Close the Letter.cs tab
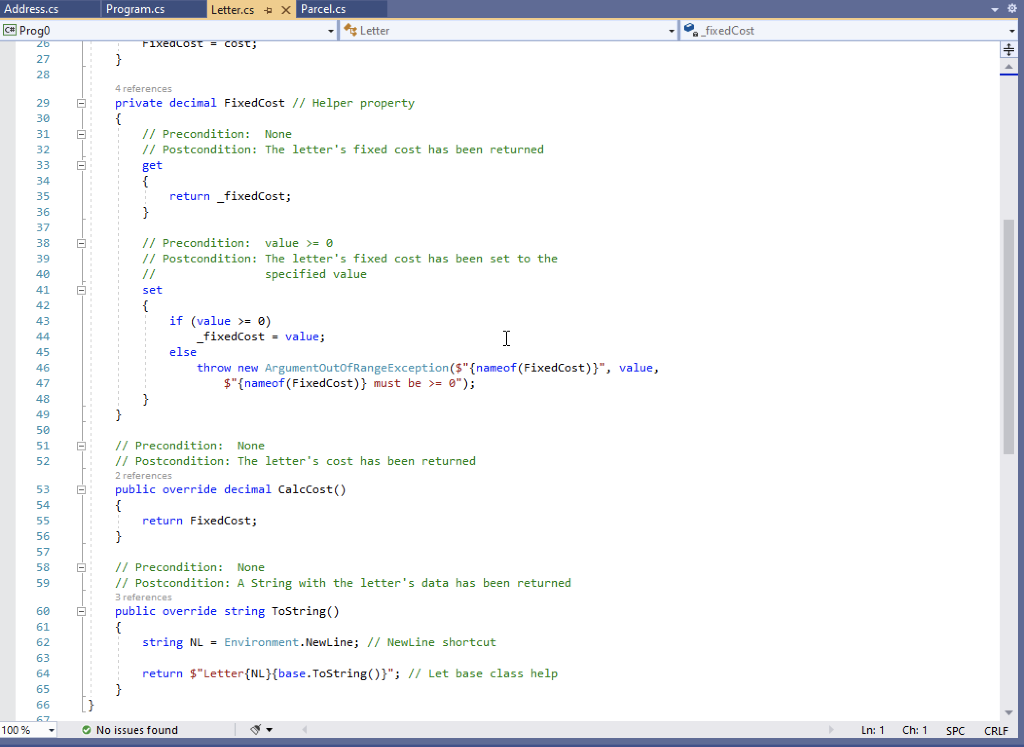The width and height of the screenshot is (1024, 747). pyautogui.click(x=285, y=10)
